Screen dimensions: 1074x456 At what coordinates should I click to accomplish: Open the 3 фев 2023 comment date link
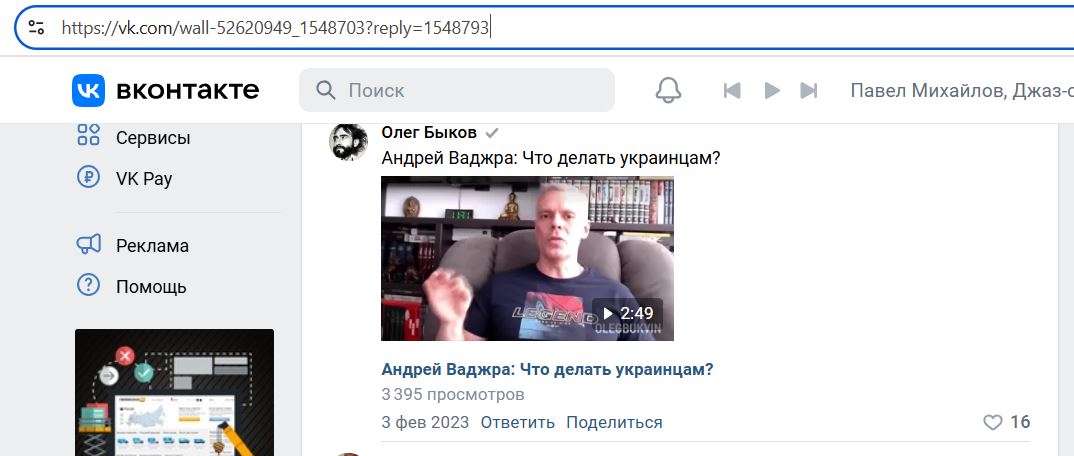point(425,422)
